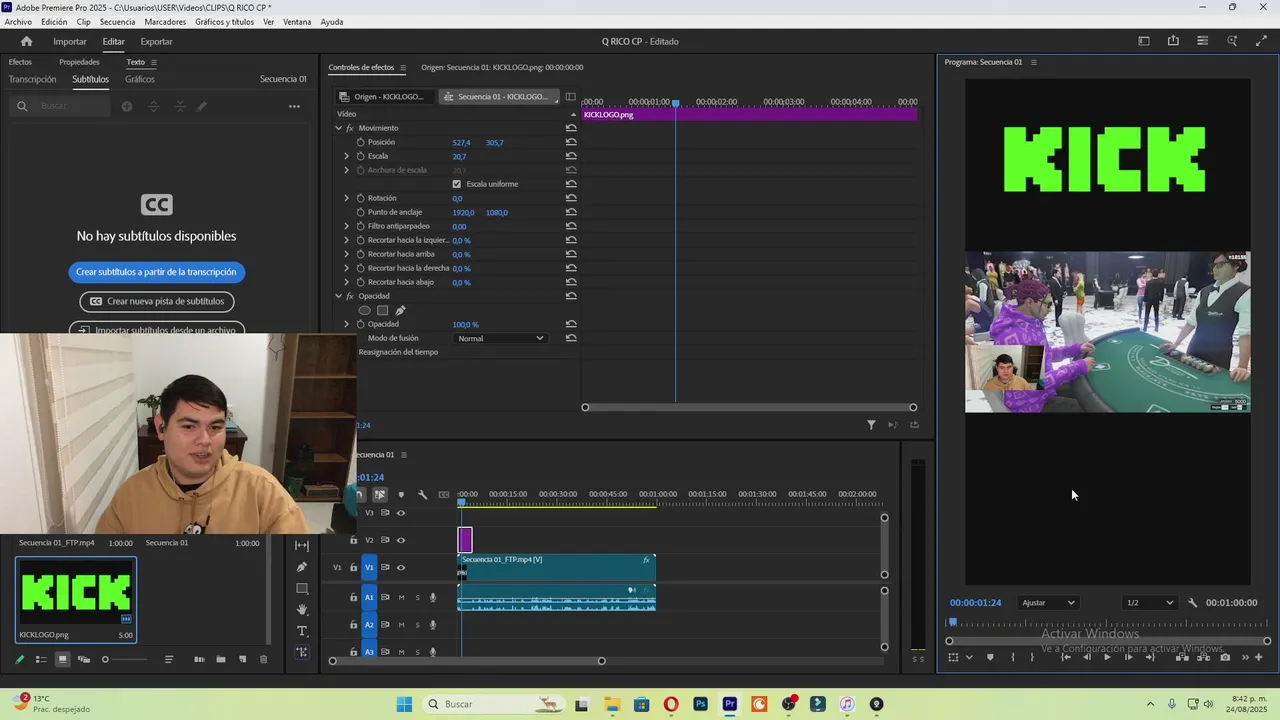Solo audio track A1
1280x720 pixels.
(x=417, y=597)
